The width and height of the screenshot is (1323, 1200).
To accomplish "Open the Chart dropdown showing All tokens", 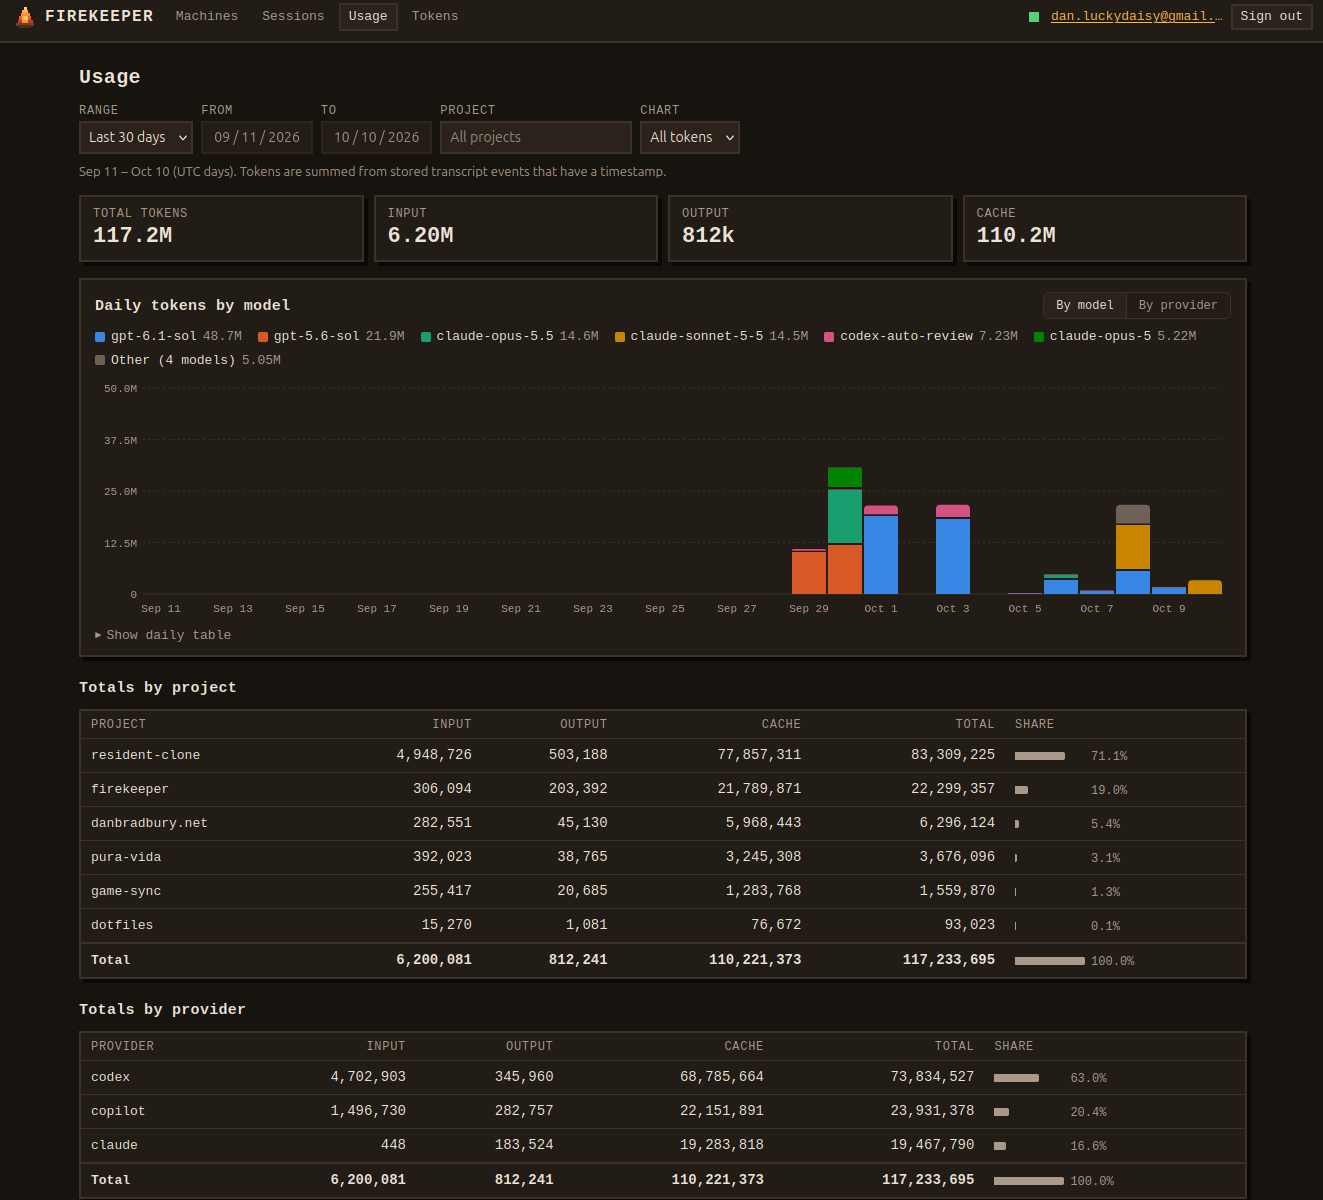I will pyautogui.click(x=690, y=137).
